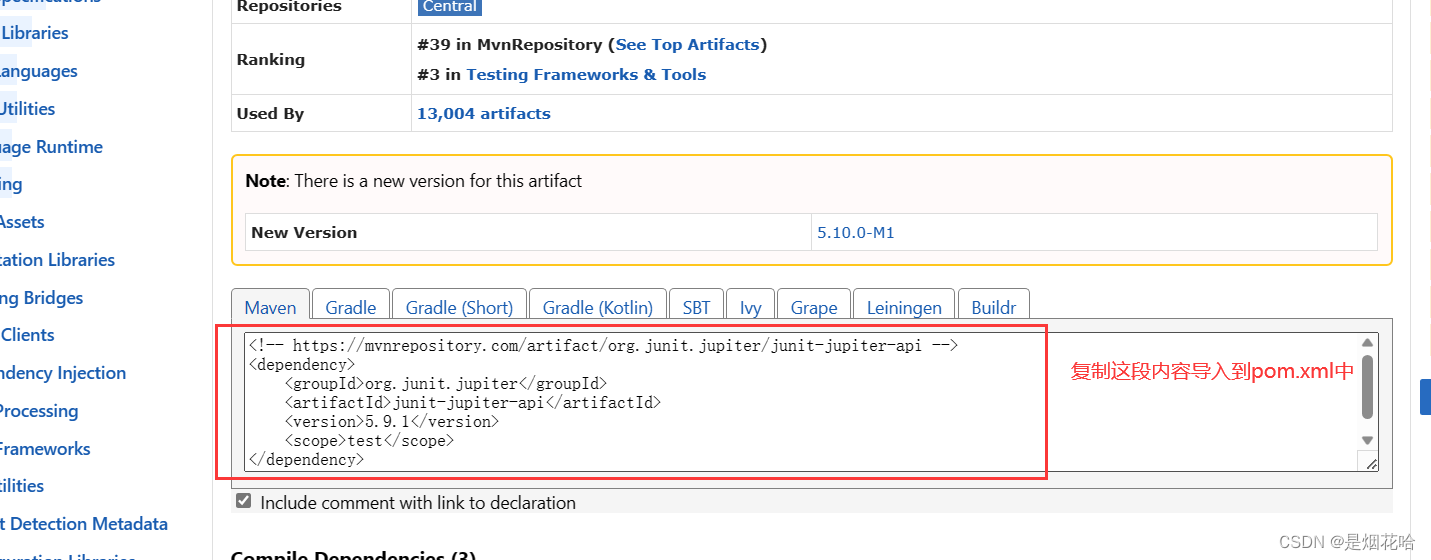Open the 13,004 artifacts link
The image size is (1431, 560).
tap(484, 113)
